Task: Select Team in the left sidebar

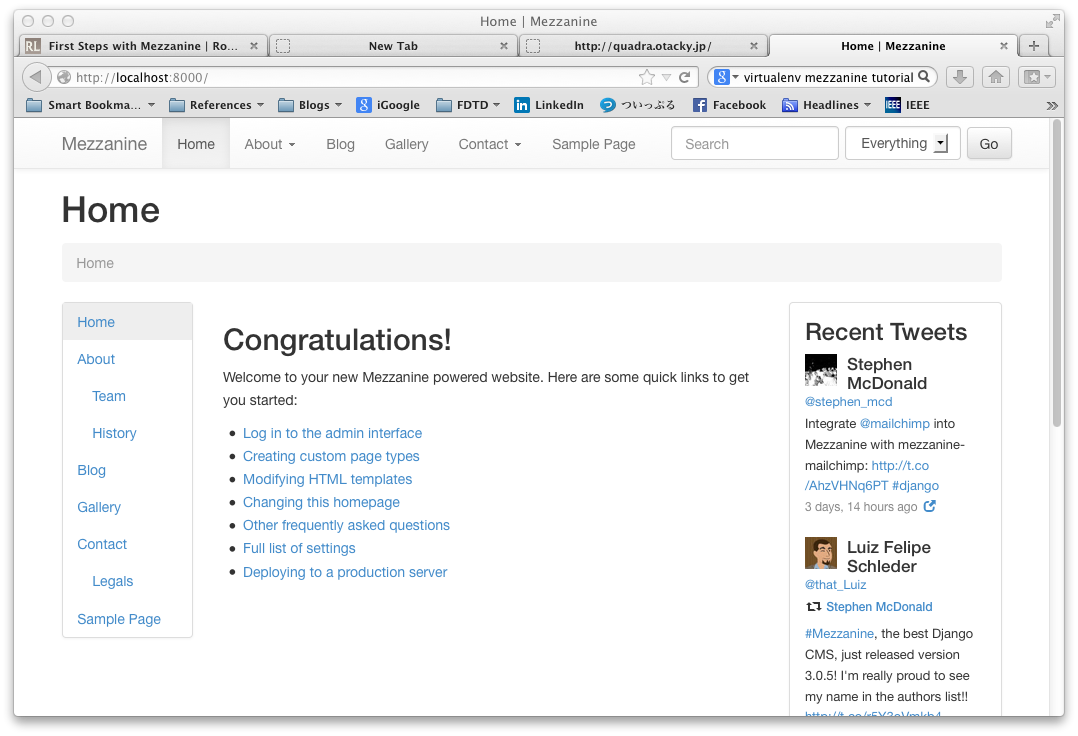Action: pyautogui.click(x=109, y=397)
